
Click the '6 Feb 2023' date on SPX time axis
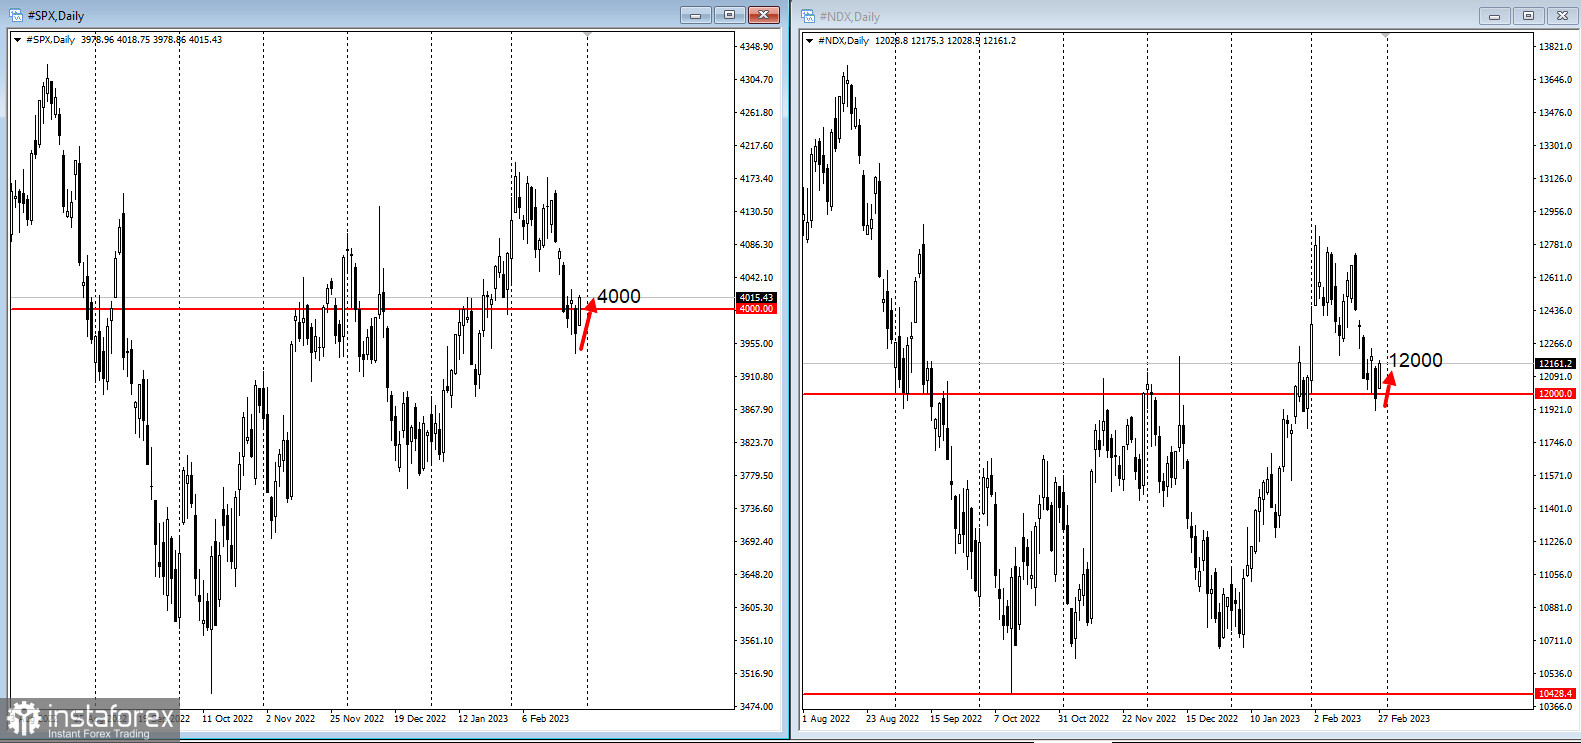pos(545,719)
